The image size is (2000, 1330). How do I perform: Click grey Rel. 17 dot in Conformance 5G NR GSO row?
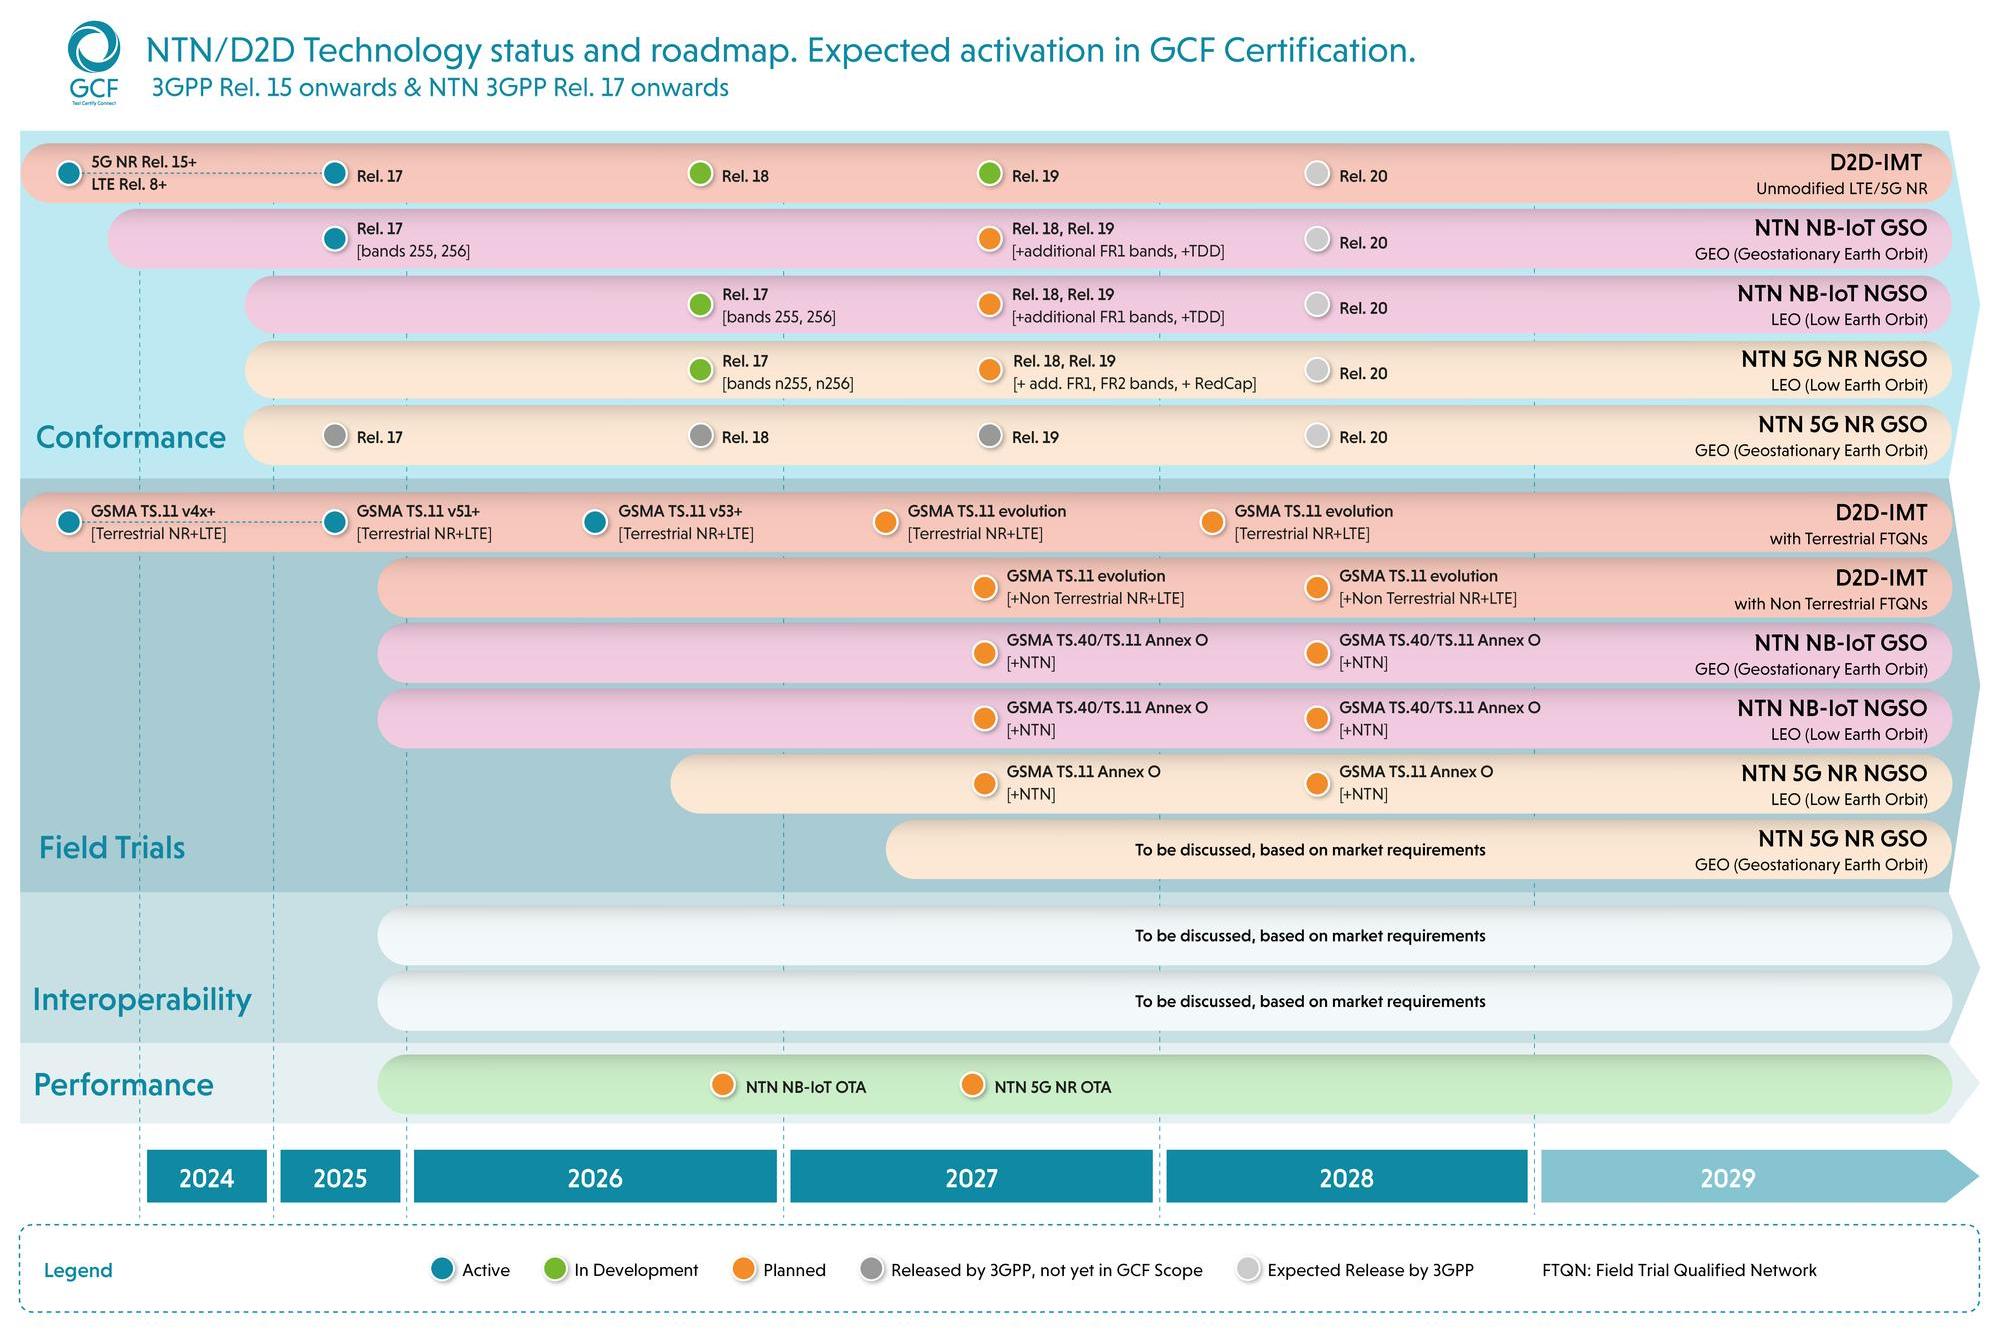[335, 435]
